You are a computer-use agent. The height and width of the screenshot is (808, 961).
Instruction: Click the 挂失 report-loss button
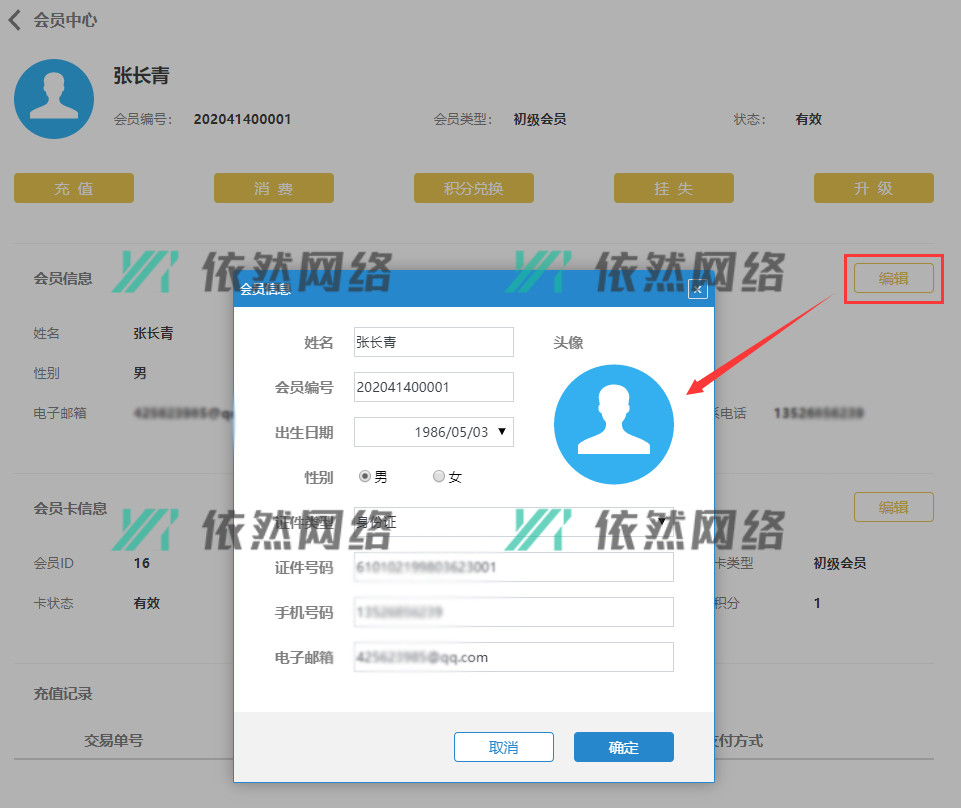pyautogui.click(x=673, y=188)
